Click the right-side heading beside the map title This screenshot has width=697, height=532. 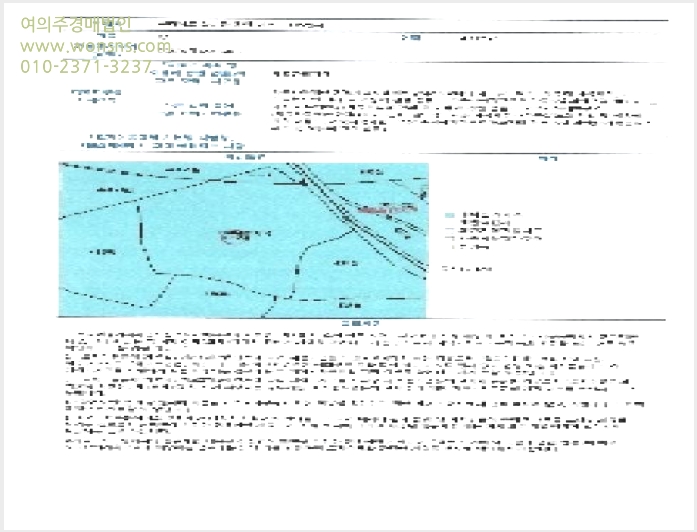[x=548, y=158]
